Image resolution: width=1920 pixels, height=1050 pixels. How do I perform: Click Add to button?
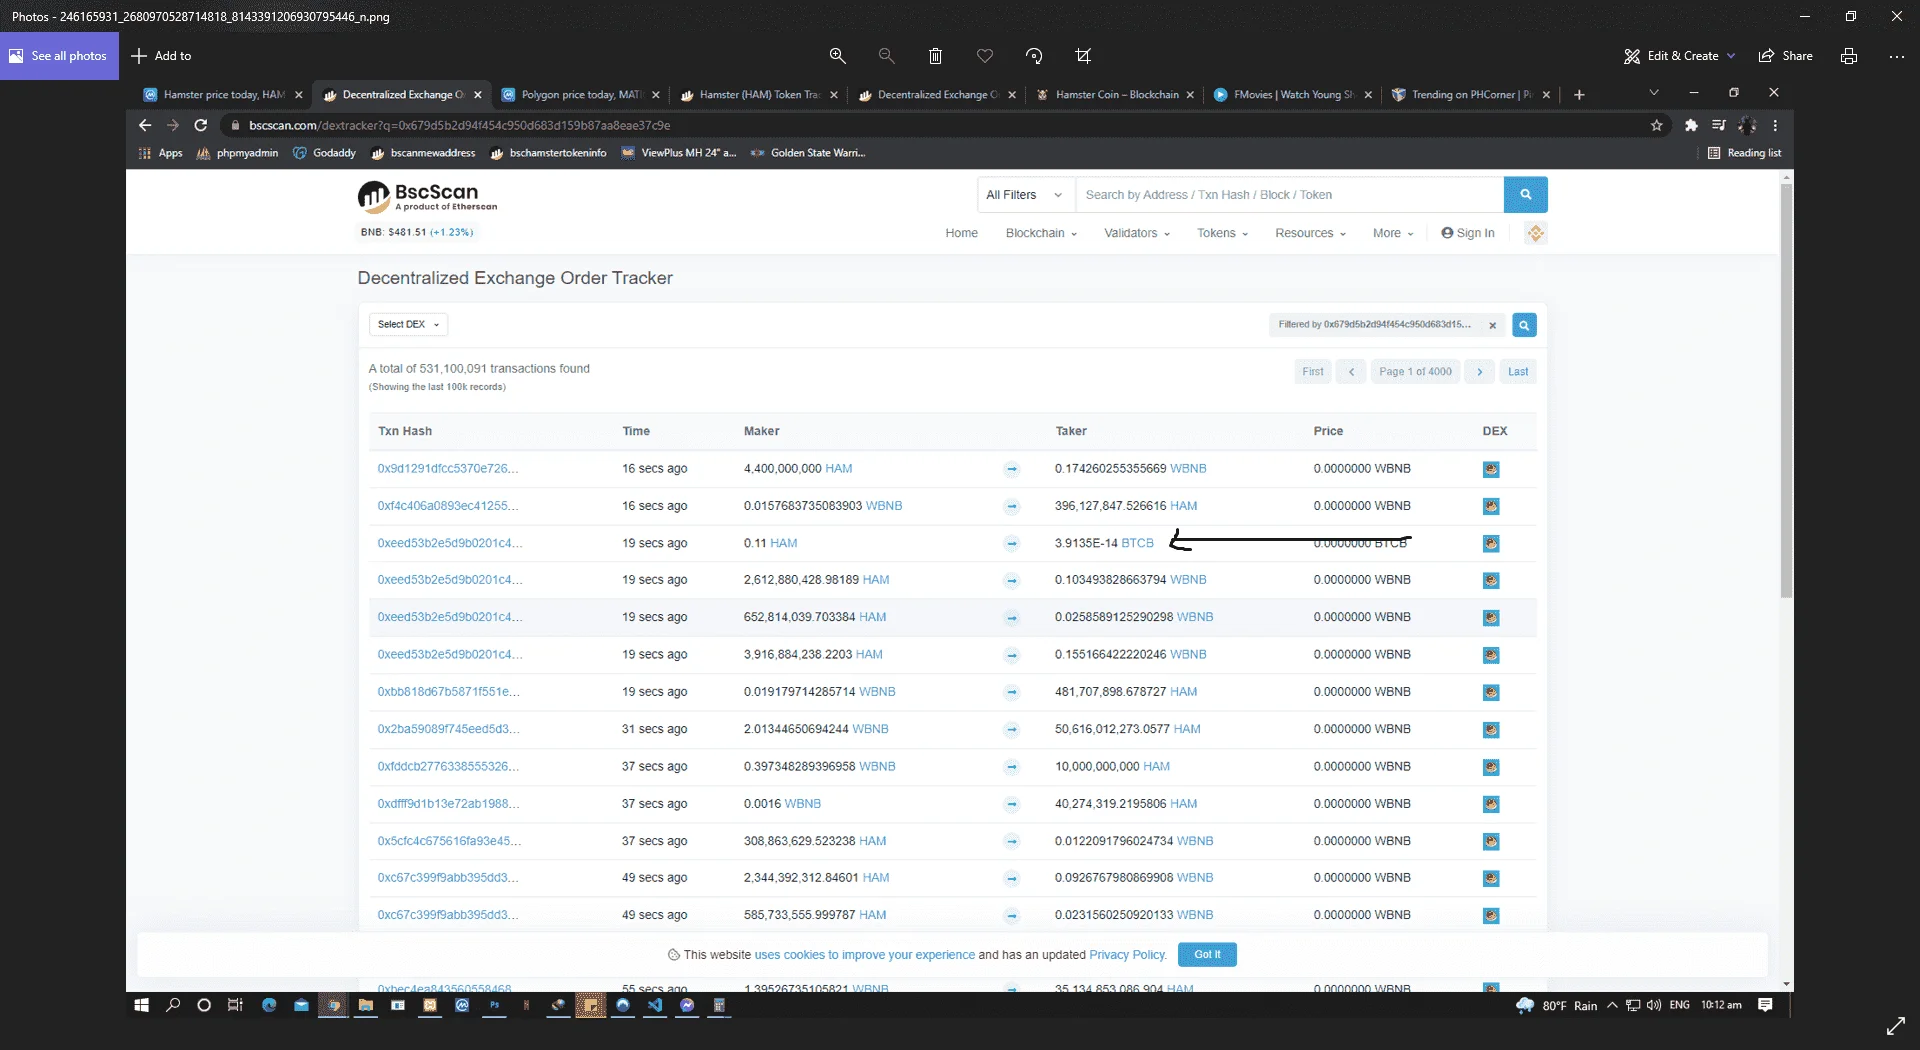click(162, 56)
